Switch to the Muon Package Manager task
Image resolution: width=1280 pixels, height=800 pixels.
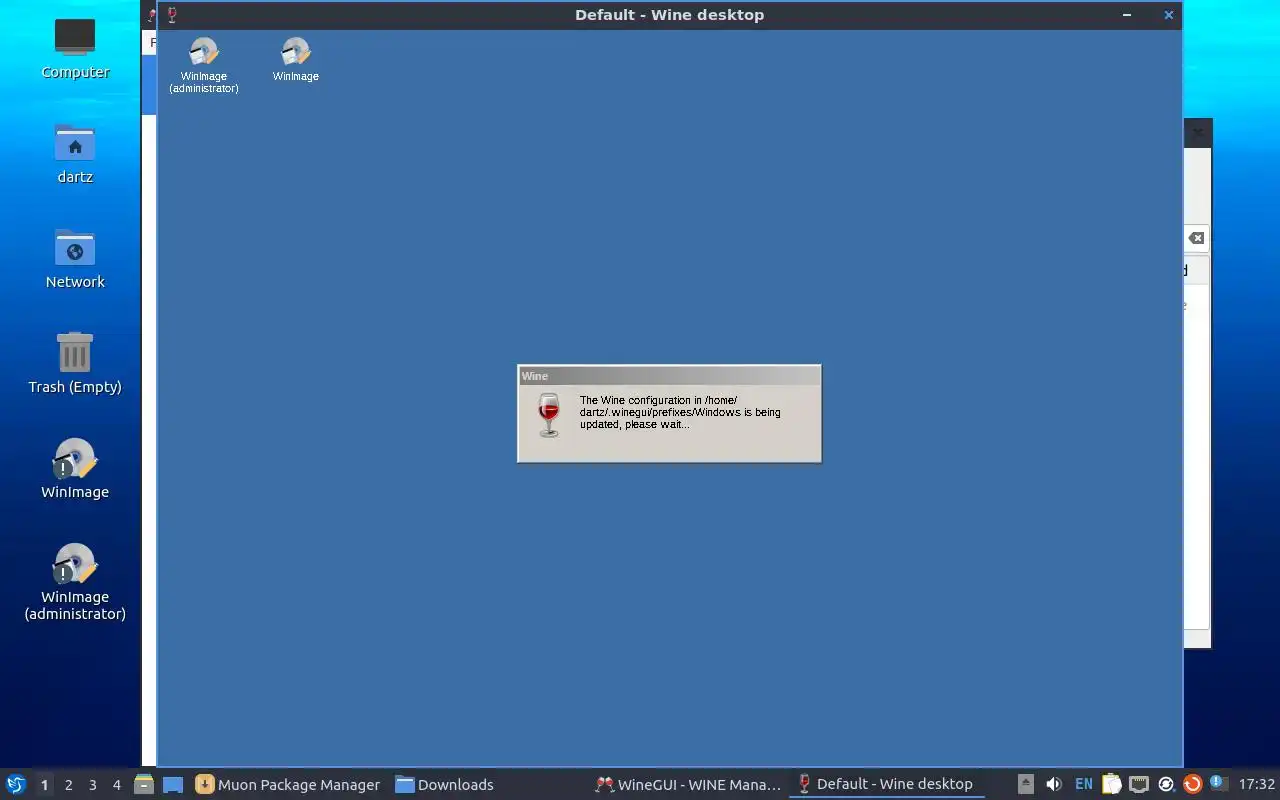pyautogui.click(x=288, y=785)
